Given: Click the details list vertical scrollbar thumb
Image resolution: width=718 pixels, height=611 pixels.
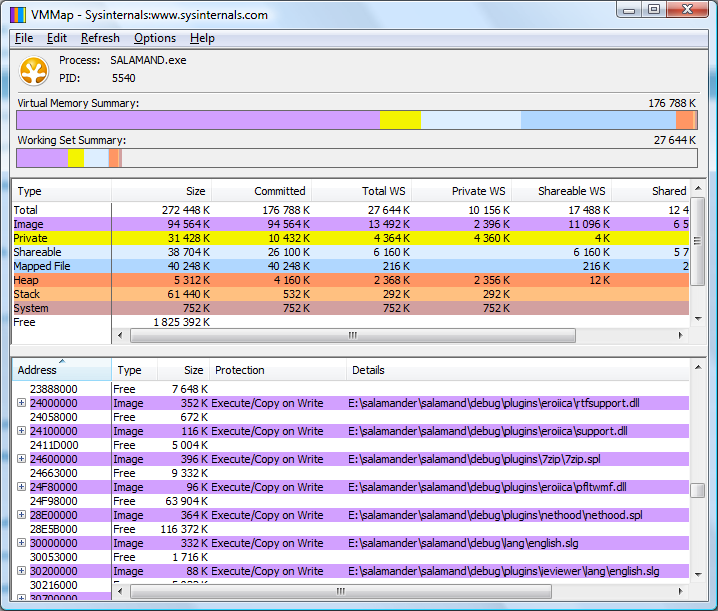Looking at the screenshot, I should tap(697, 490).
